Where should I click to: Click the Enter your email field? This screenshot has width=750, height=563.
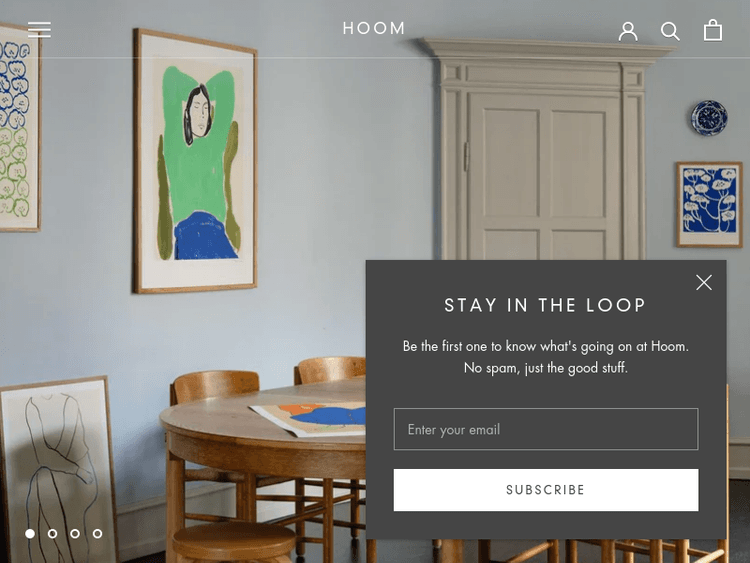(x=546, y=429)
